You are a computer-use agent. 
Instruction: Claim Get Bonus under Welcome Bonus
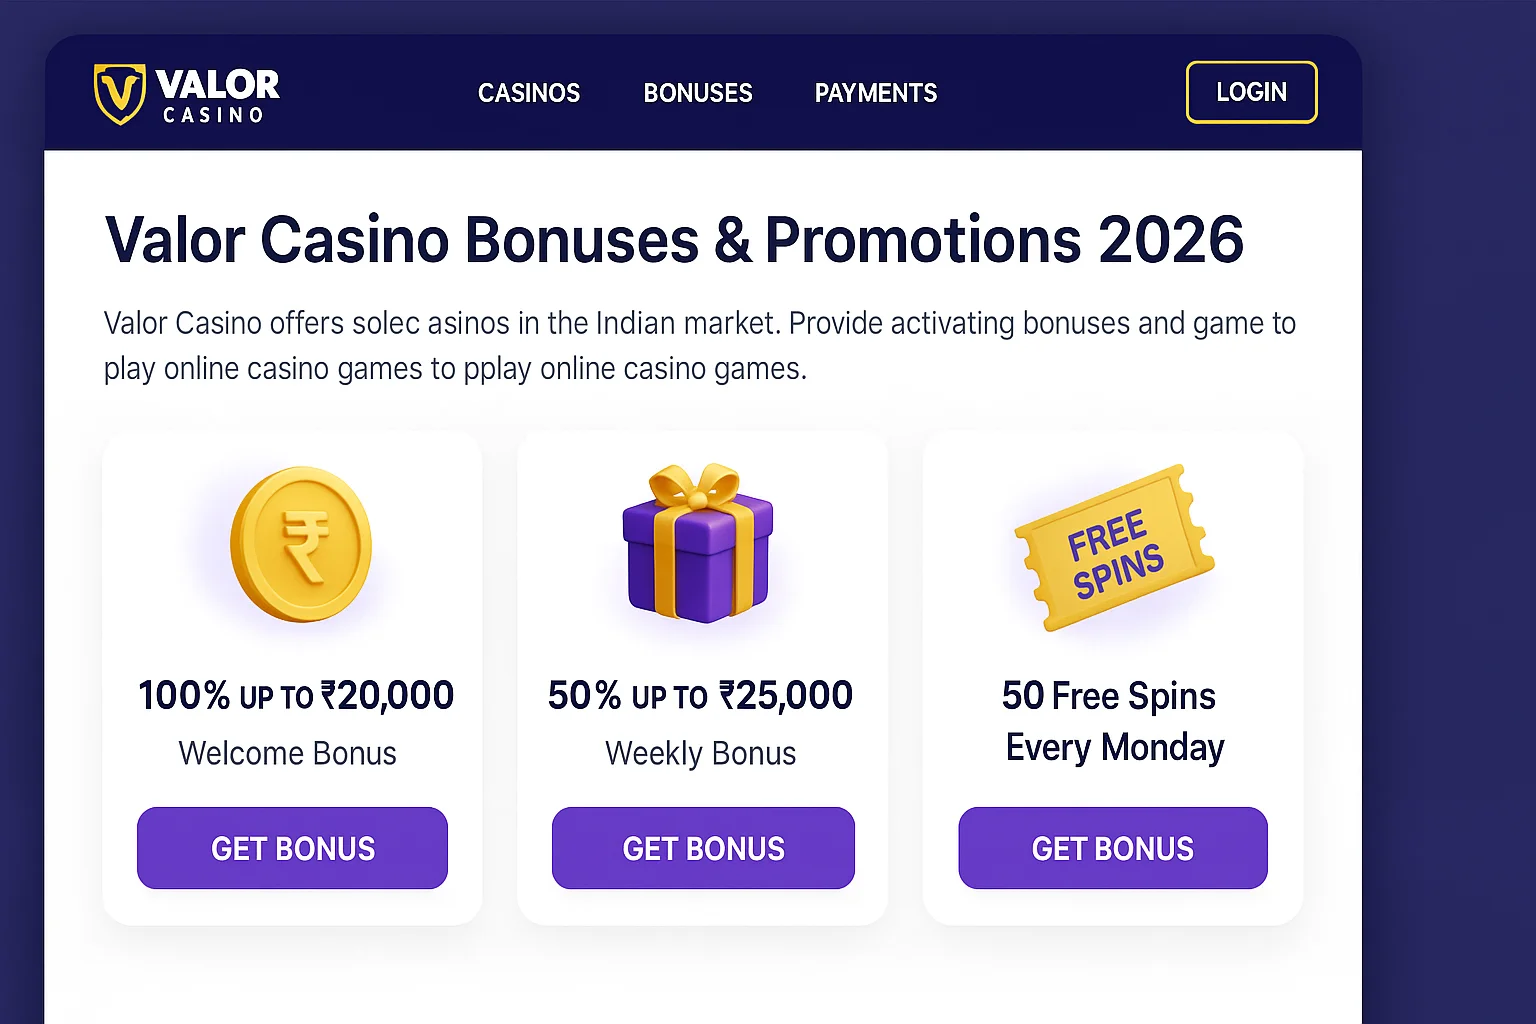pos(292,848)
